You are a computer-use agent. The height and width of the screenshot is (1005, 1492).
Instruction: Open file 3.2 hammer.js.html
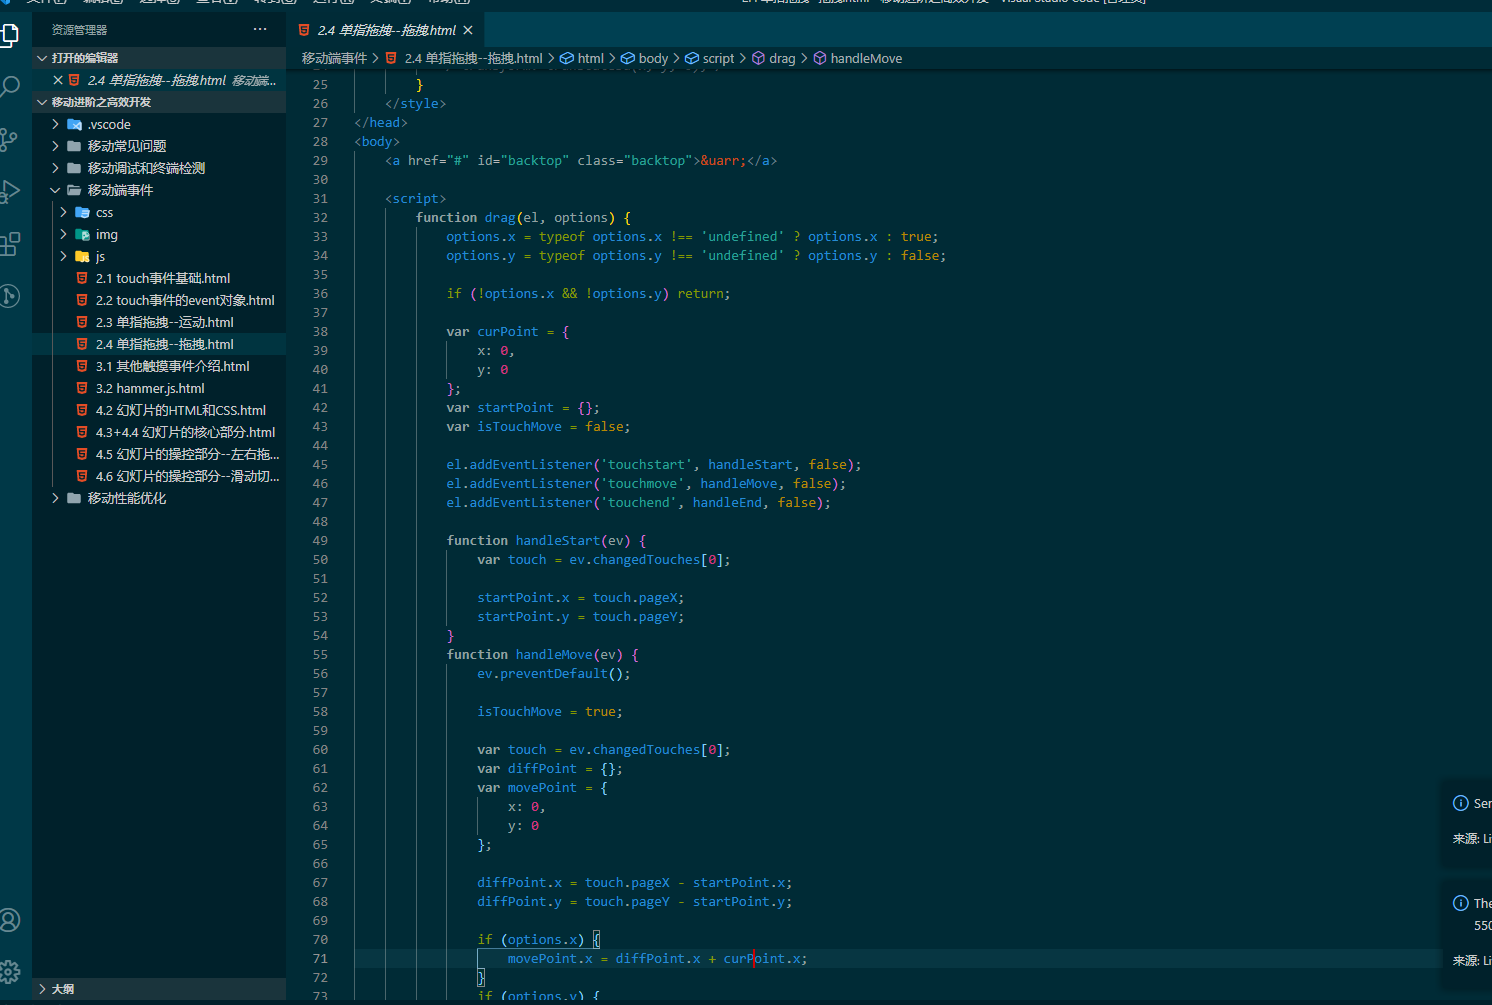159,388
